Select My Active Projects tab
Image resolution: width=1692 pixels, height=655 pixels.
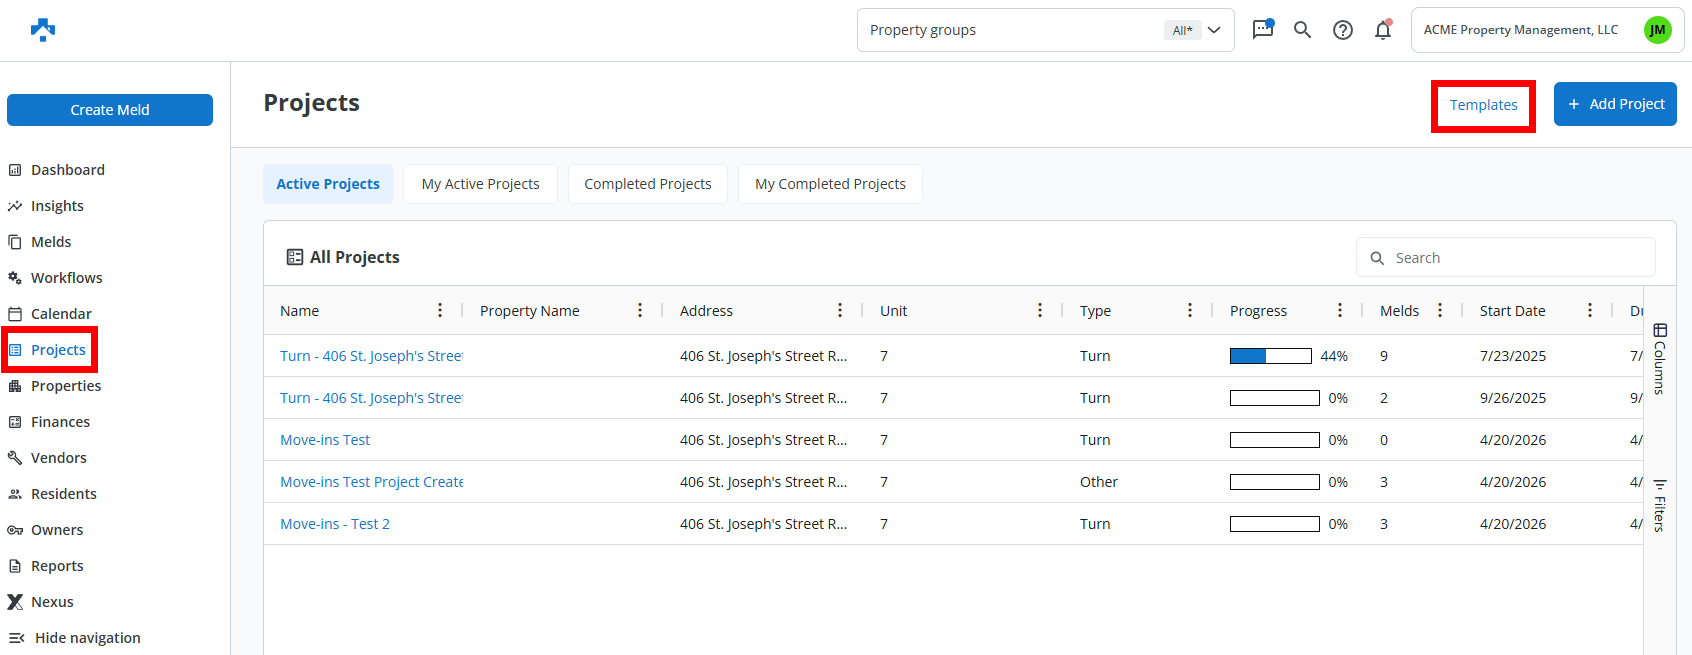point(480,184)
